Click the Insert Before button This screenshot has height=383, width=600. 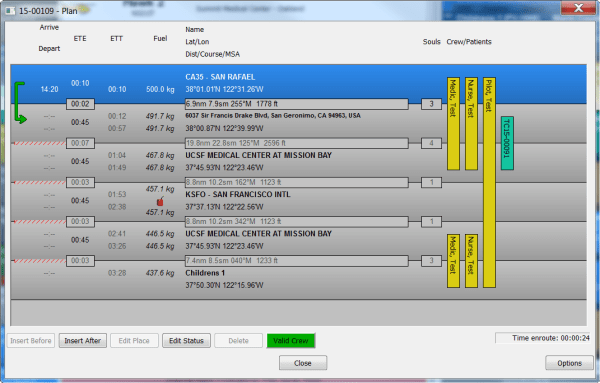31,341
